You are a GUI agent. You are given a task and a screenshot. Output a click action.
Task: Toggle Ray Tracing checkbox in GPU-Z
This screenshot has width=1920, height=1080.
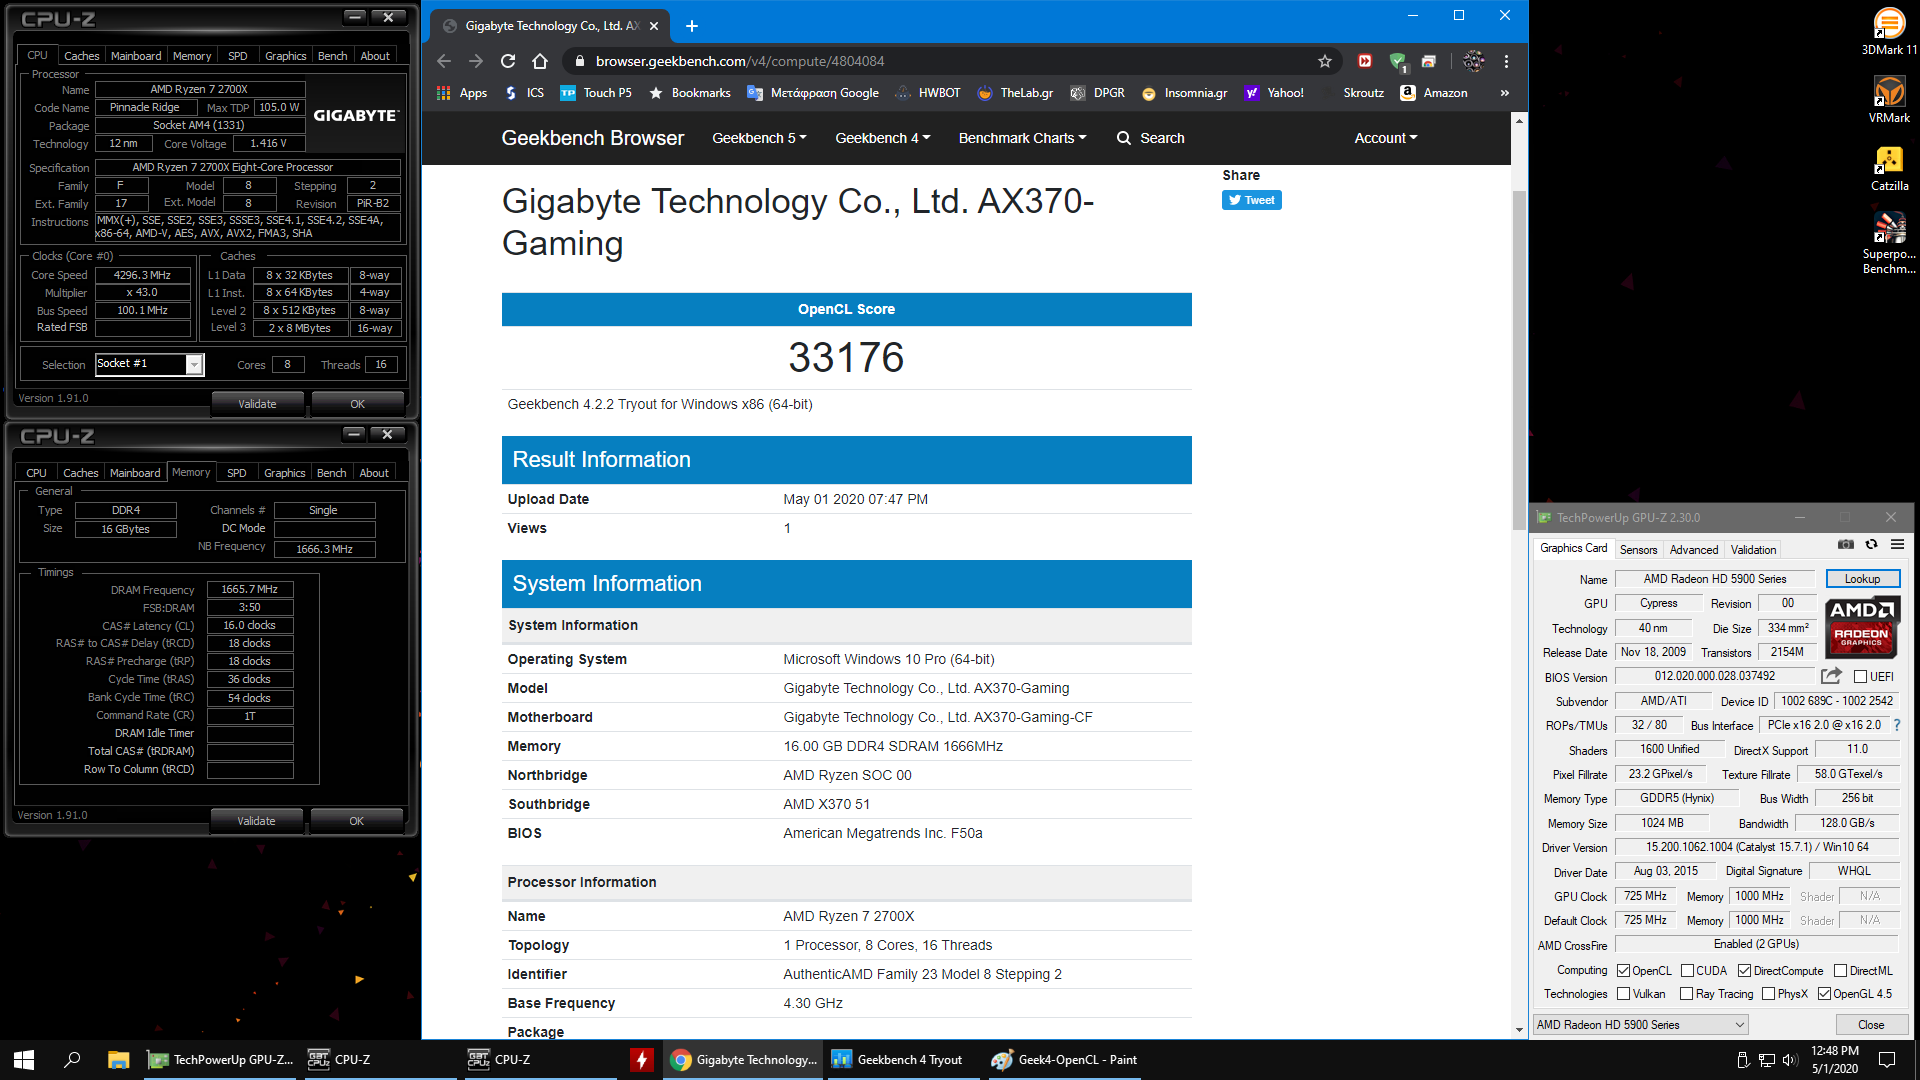coord(1687,994)
